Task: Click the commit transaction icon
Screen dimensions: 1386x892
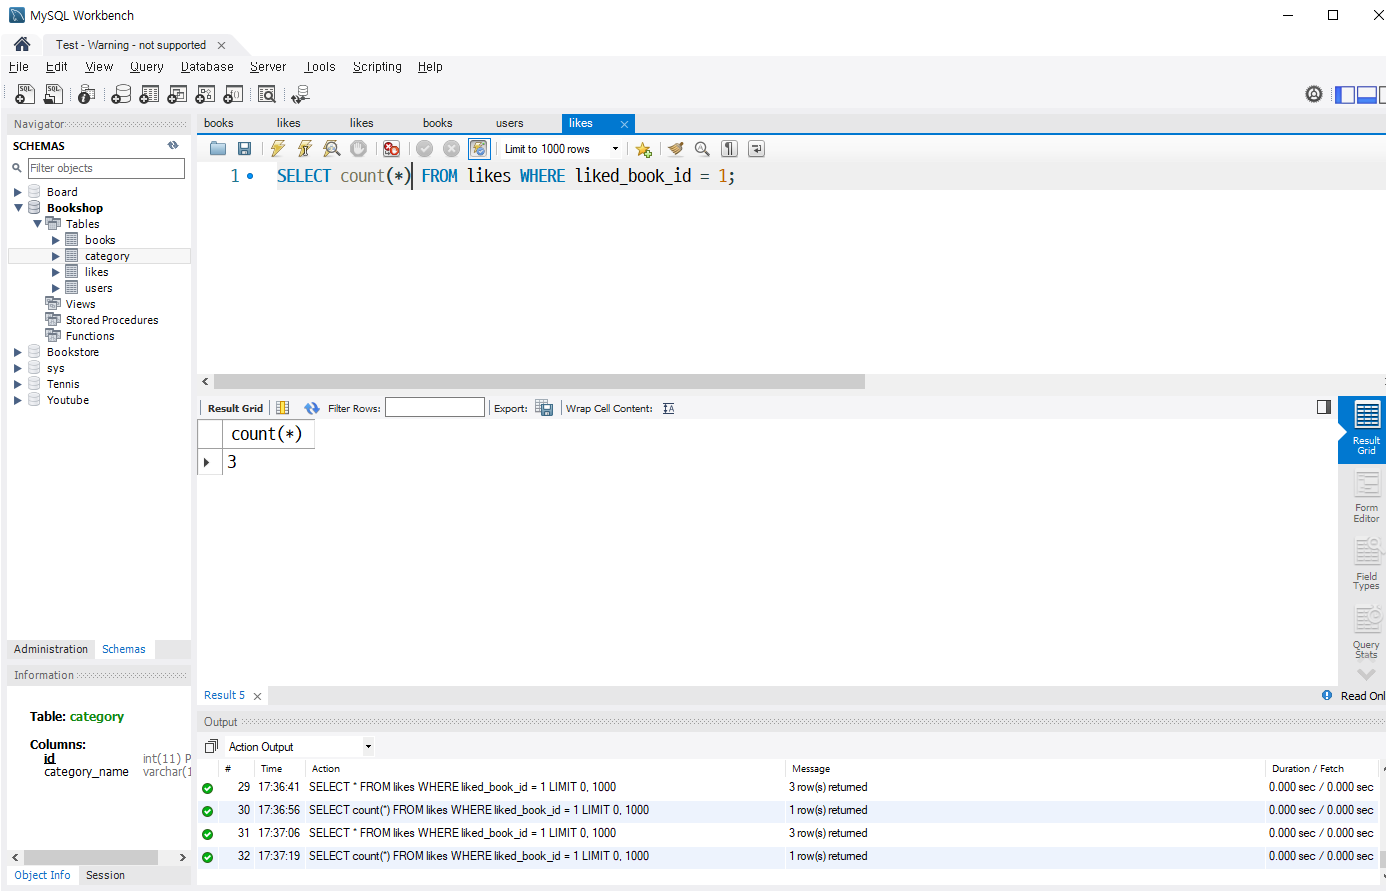Action: [x=424, y=149]
